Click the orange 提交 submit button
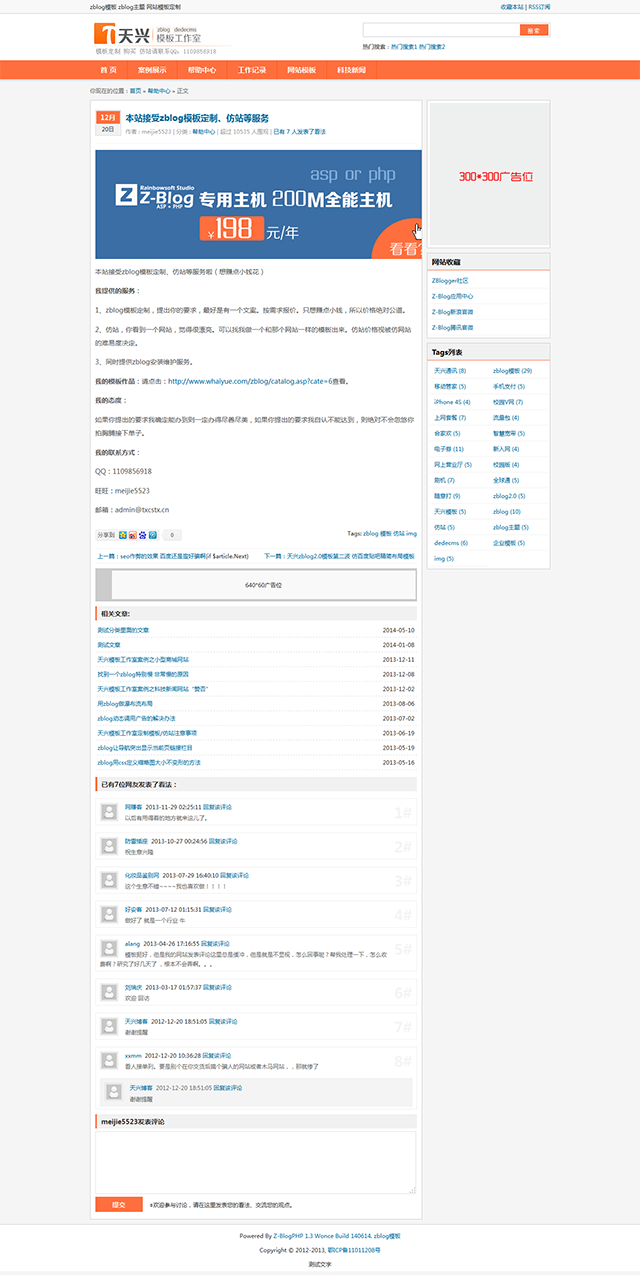Image resolution: width=640 pixels, height=1275 pixels. (x=119, y=1204)
